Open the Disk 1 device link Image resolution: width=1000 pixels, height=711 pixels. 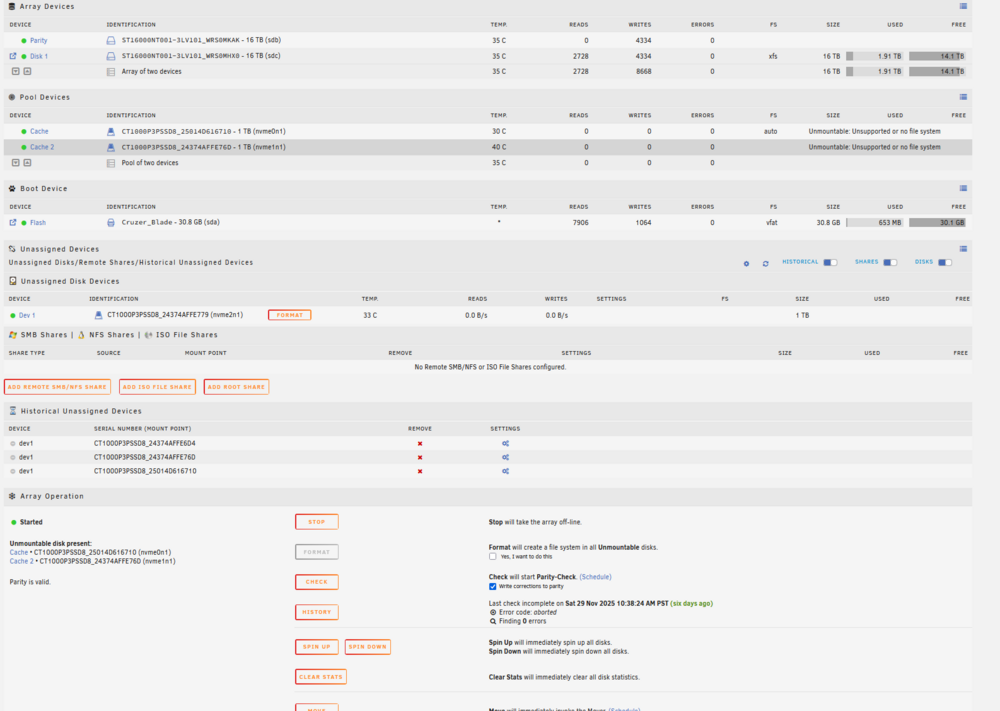pyautogui.click(x=39, y=56)
